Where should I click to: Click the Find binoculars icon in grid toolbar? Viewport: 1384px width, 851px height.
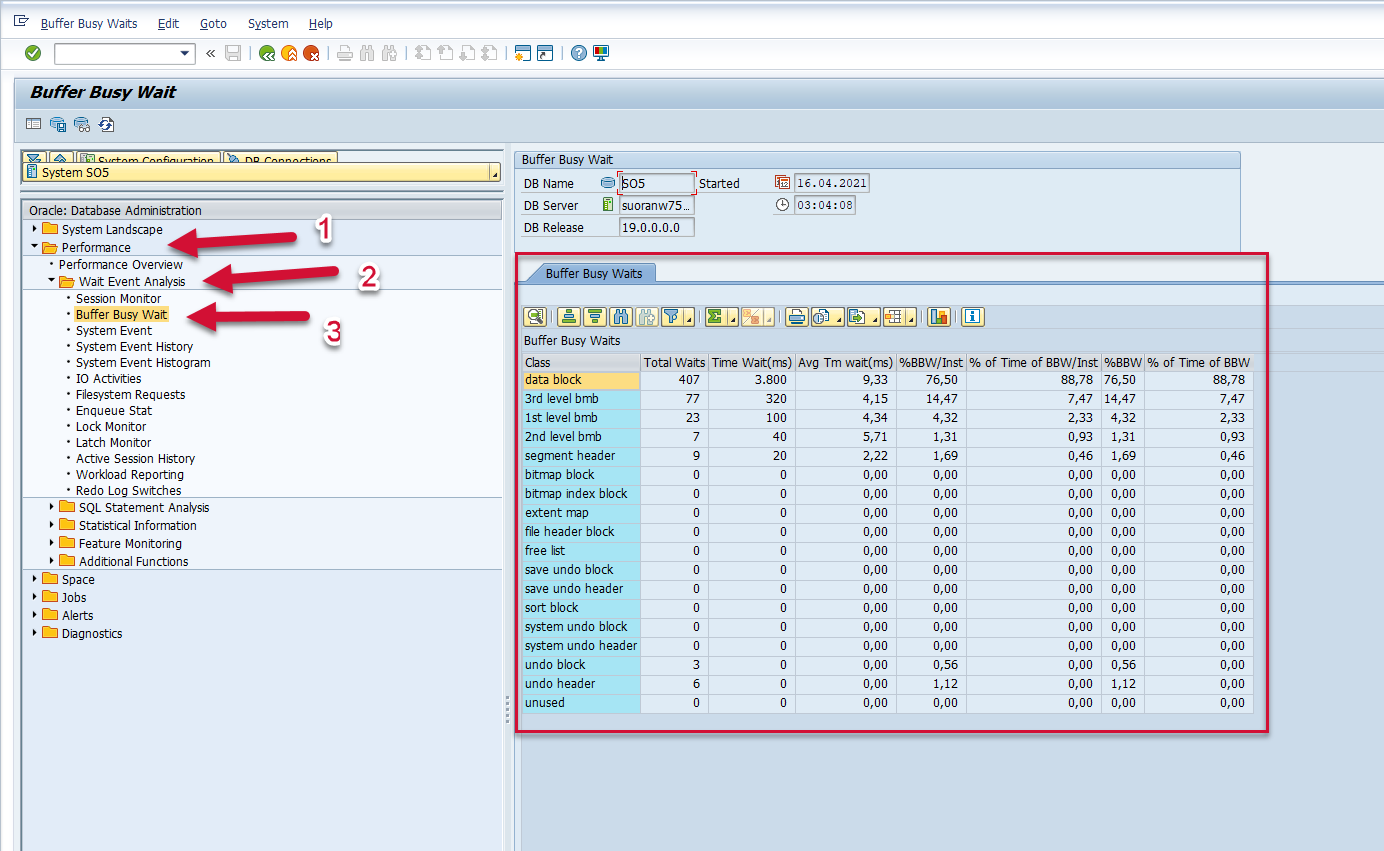(x=620, y=317)
